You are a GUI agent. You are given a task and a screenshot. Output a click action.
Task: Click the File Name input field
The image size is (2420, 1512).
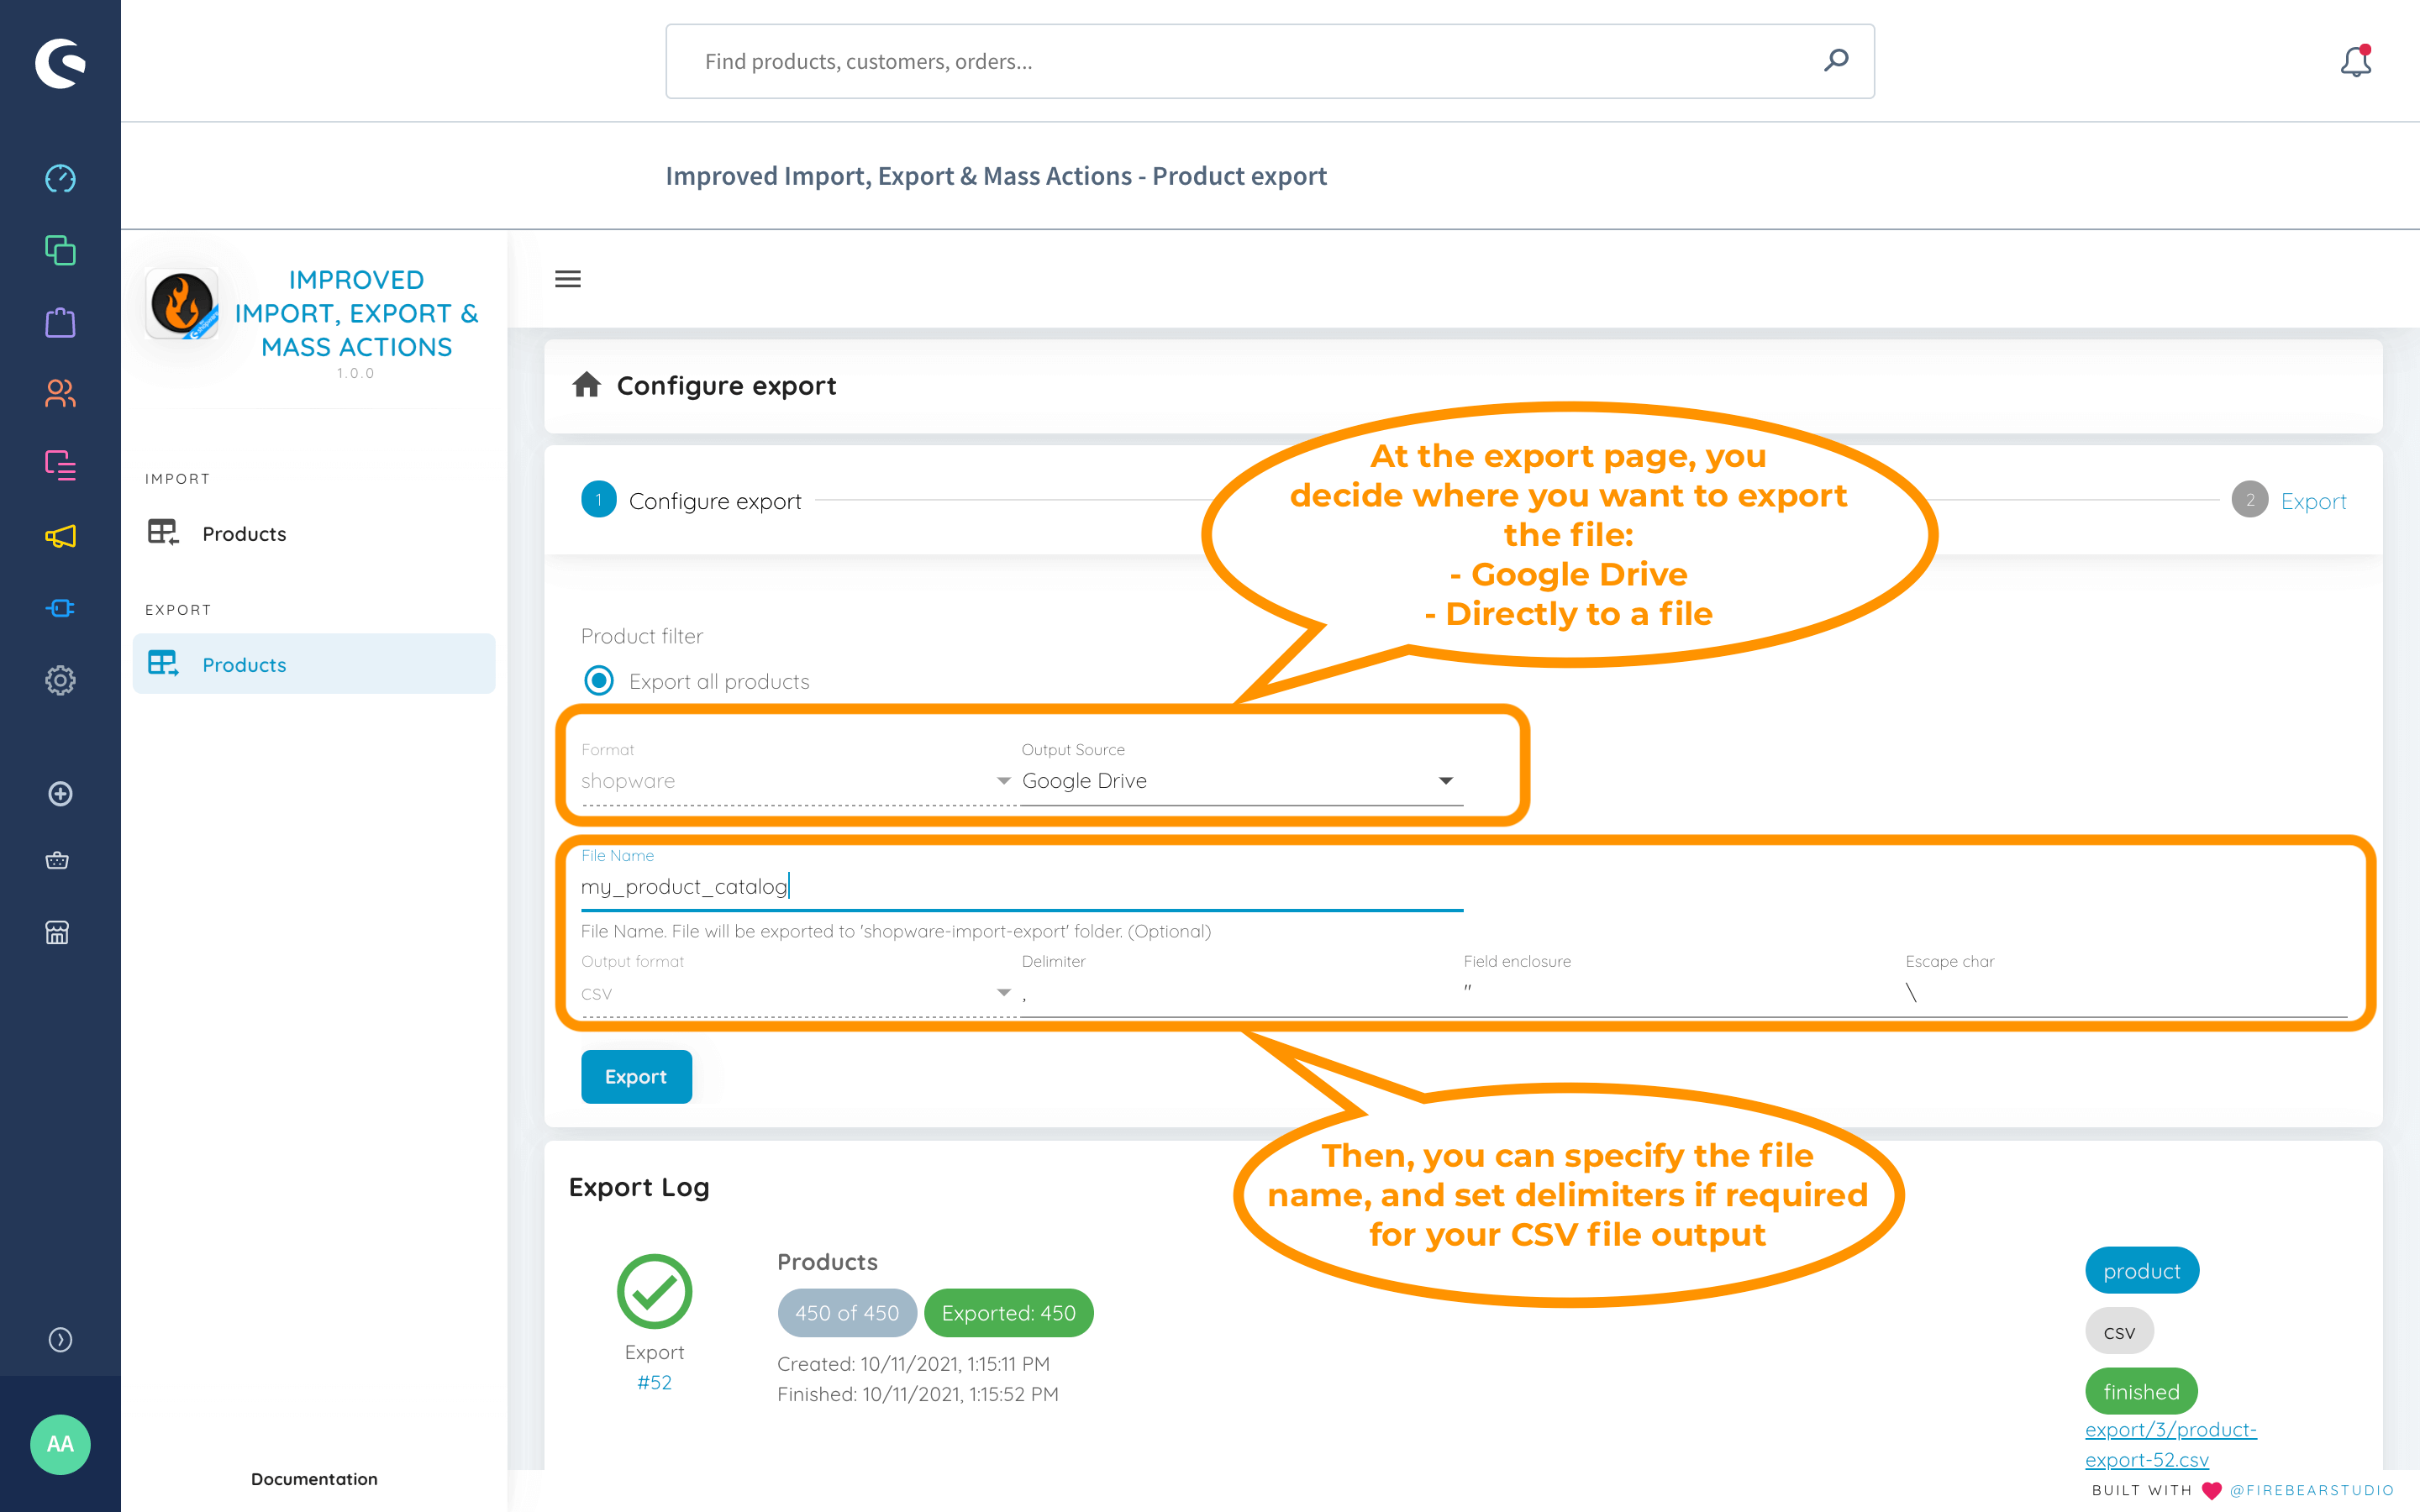pos(1020,887)
